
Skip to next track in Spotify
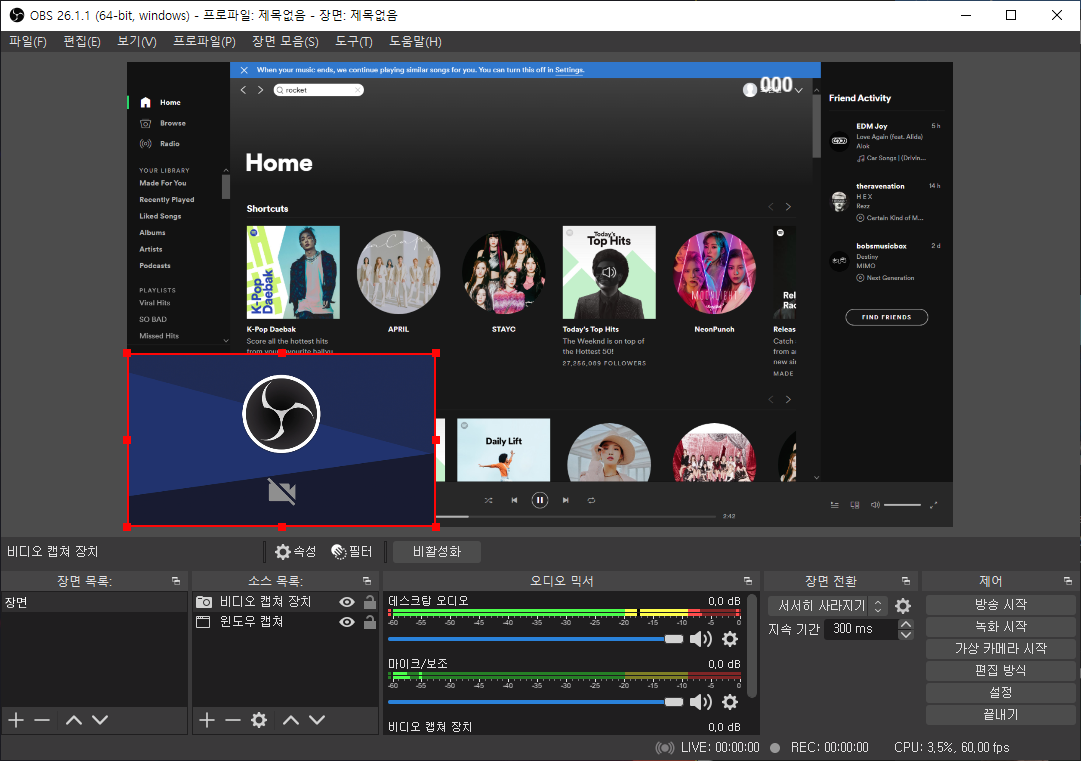point(565,500)
